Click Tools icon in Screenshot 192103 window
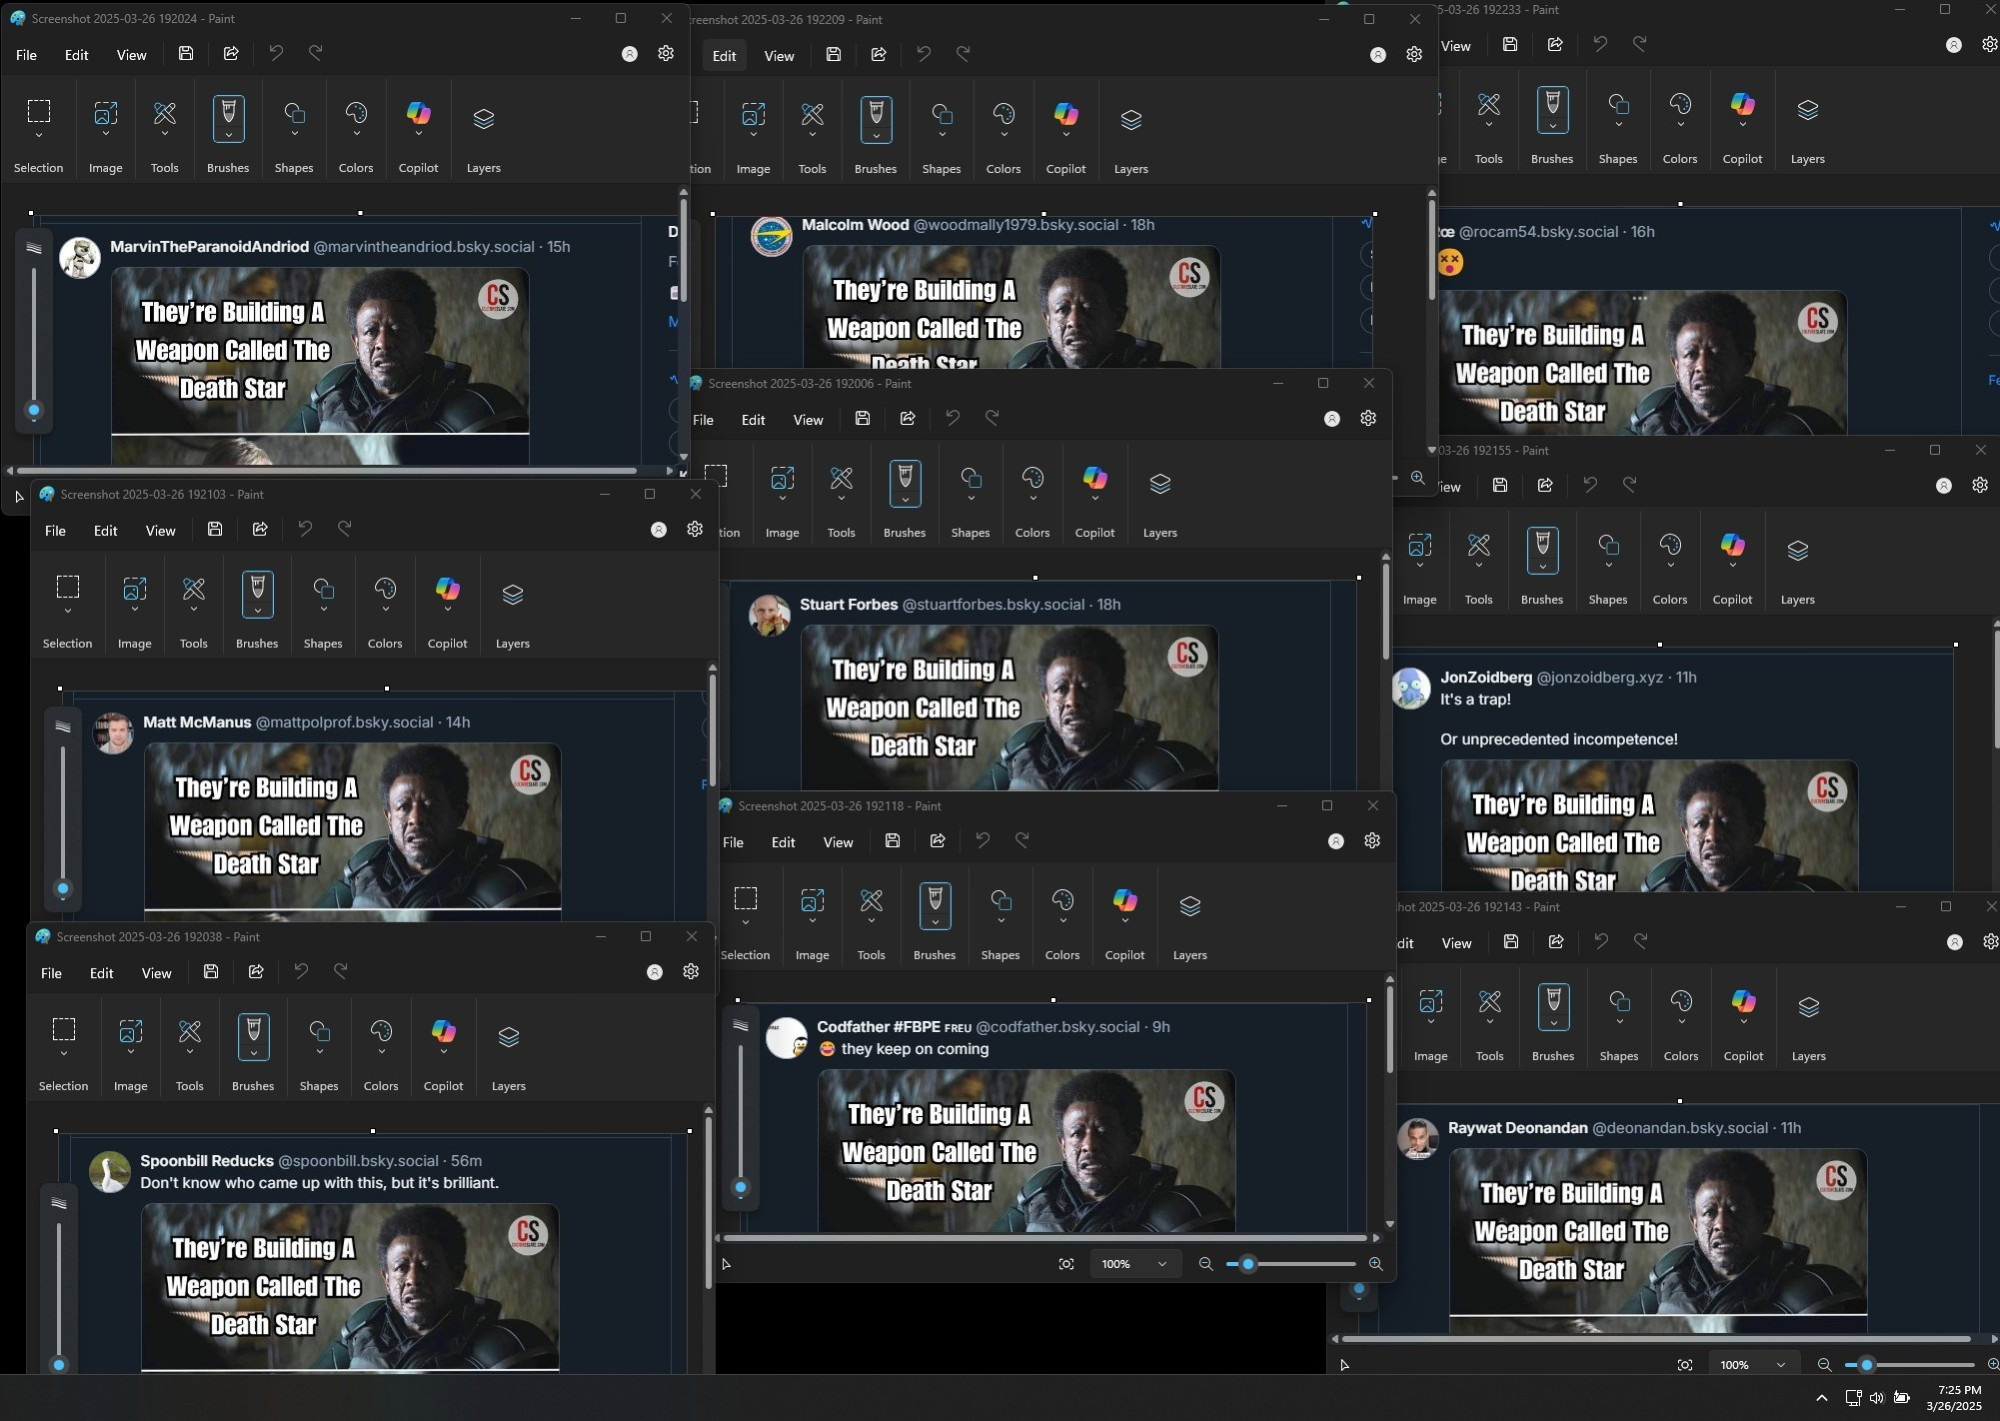The image size is (2000, 1421). [193, 590]
